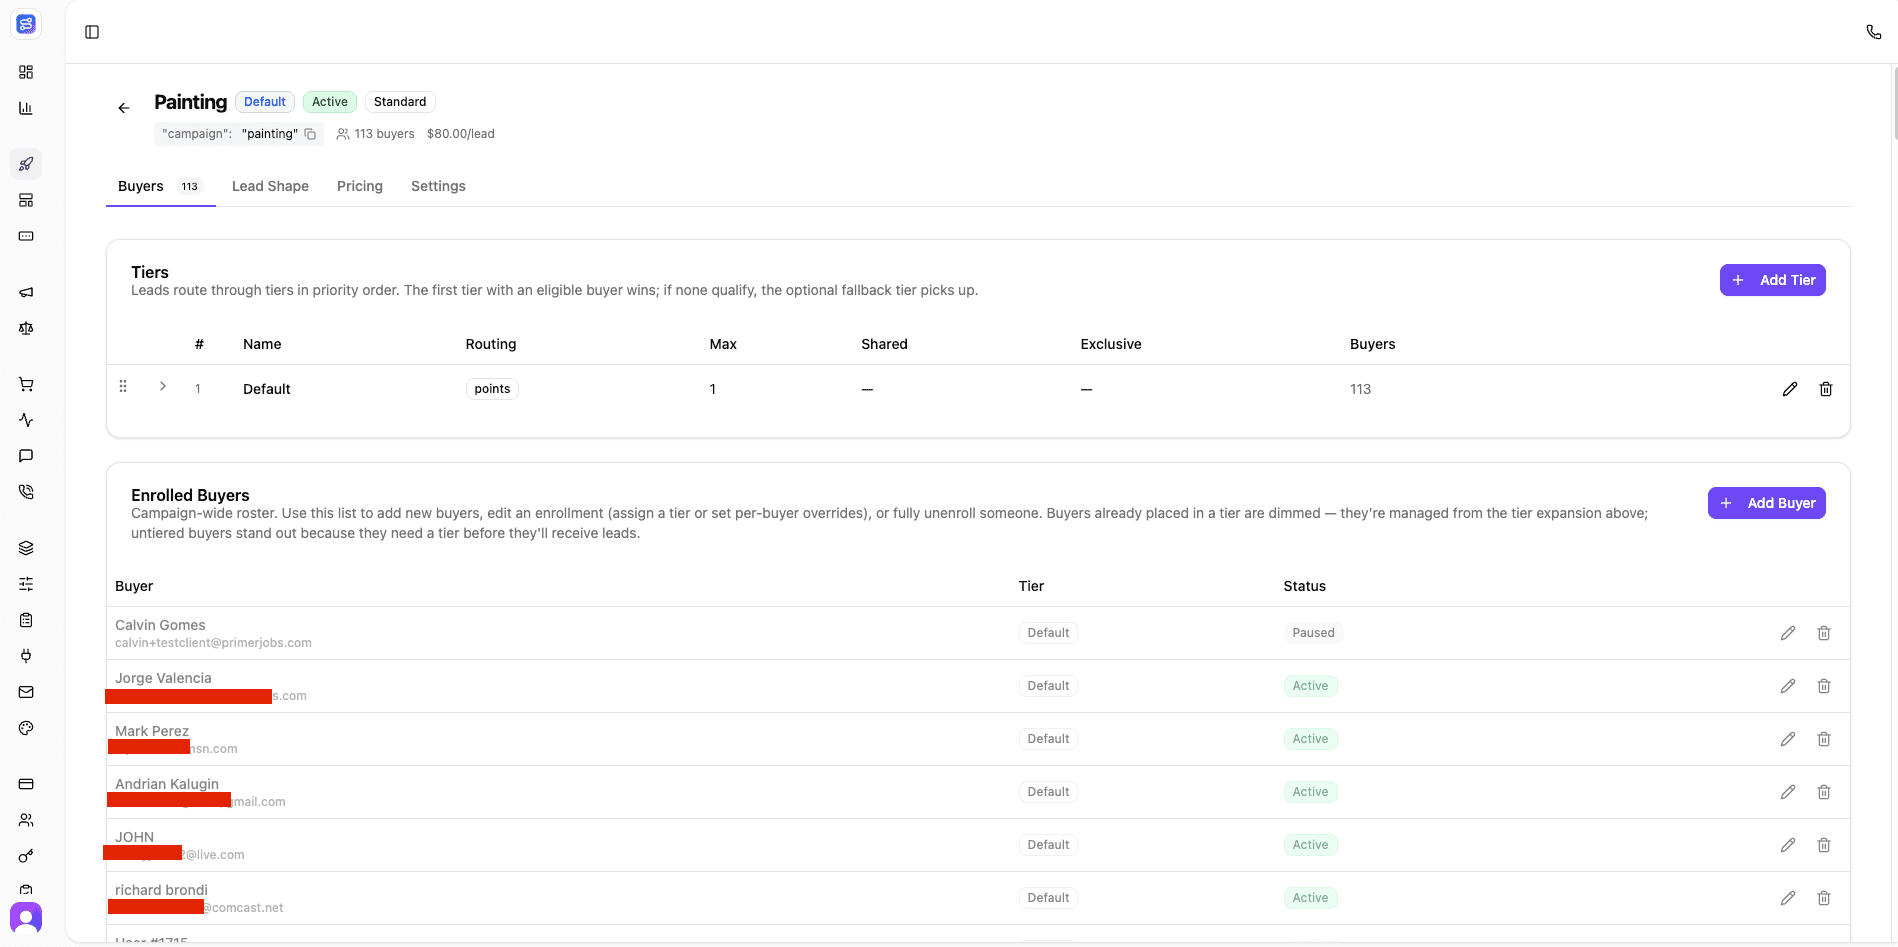
Task: Edit richard brondi enrollment
Action: [1788, 898]
